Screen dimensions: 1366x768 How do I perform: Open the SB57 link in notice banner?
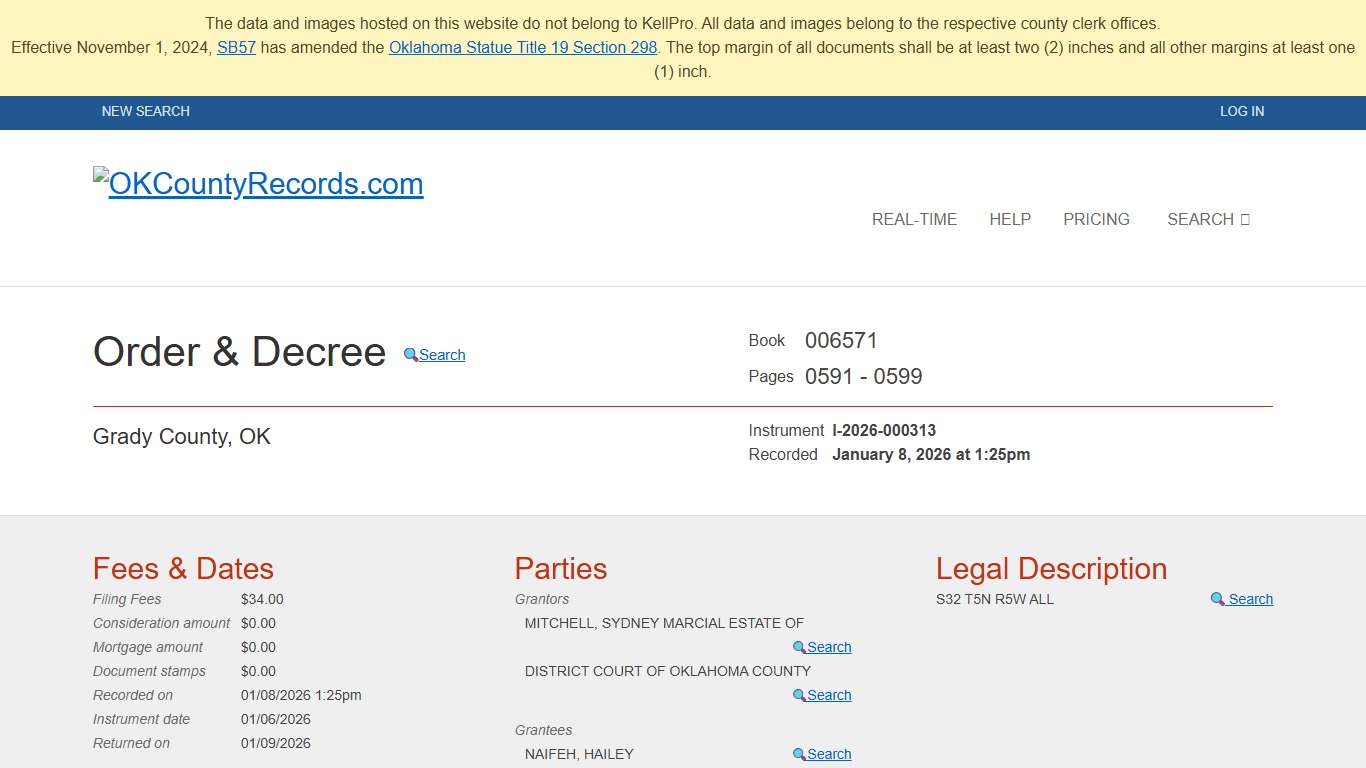point(236,47)
